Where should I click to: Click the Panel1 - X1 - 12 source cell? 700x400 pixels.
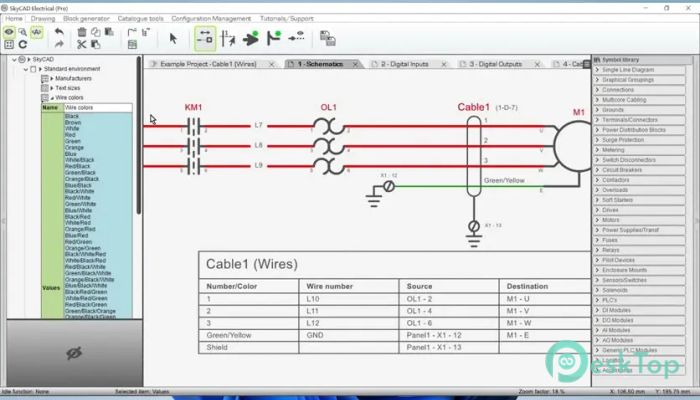coord(449,335)
